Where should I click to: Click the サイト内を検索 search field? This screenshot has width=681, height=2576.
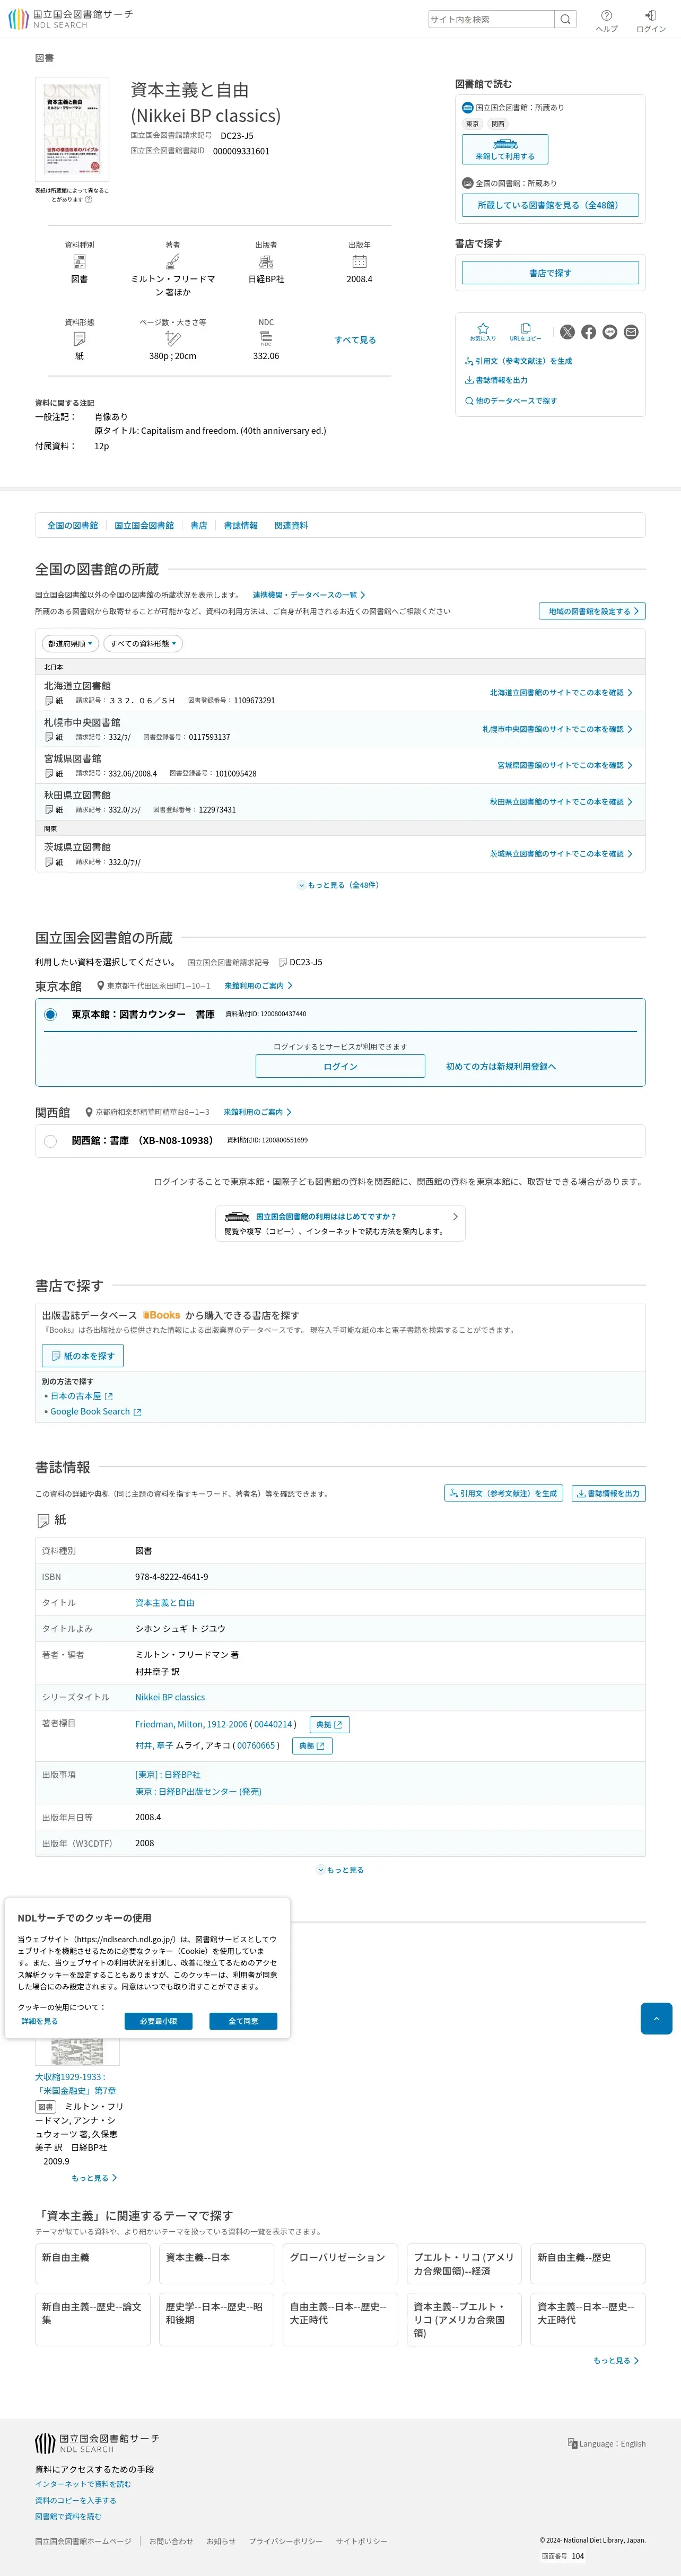[491, 19]
